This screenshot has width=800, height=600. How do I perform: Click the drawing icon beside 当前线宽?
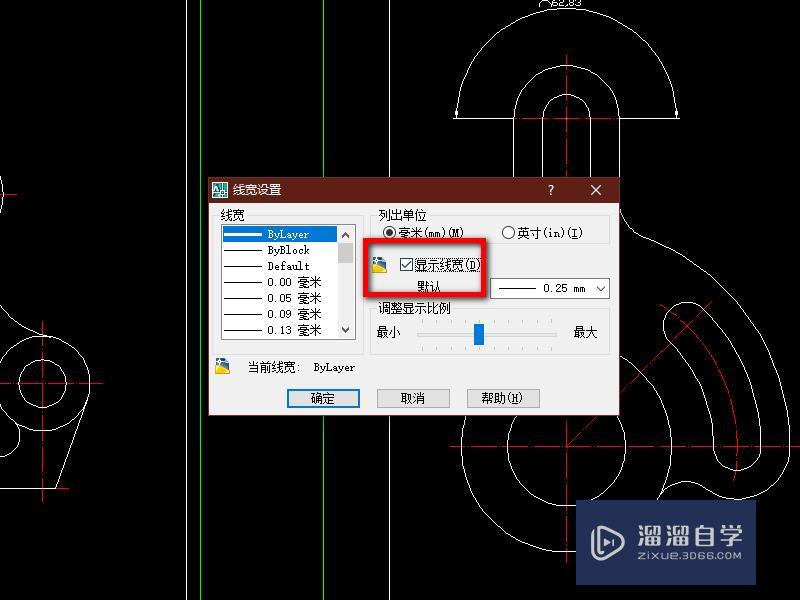222,366
